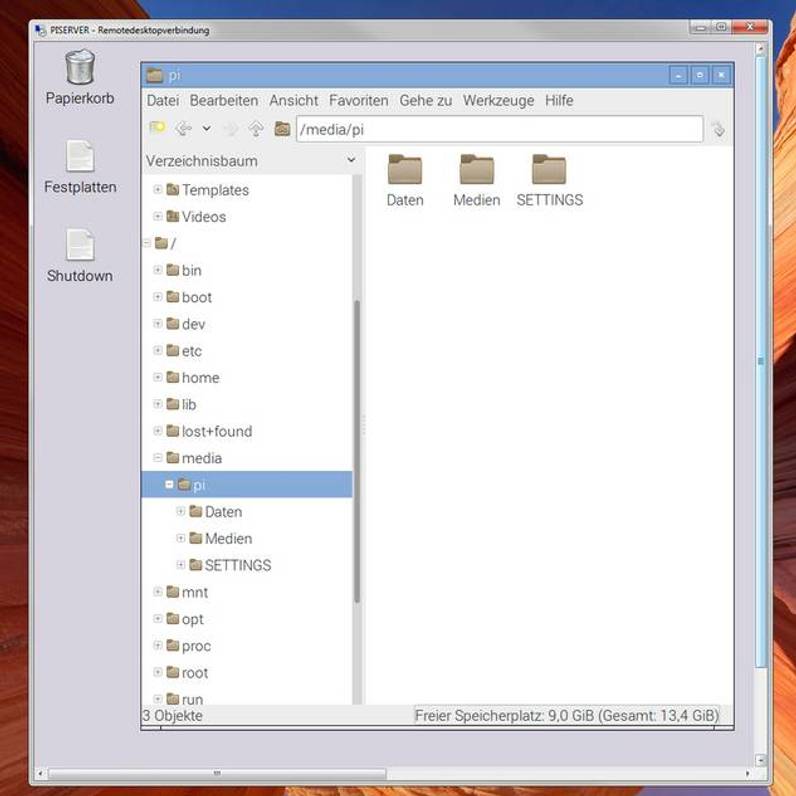Expand the Medien node in tree
The width and height of the screenshot is (796, 796).
181,538
